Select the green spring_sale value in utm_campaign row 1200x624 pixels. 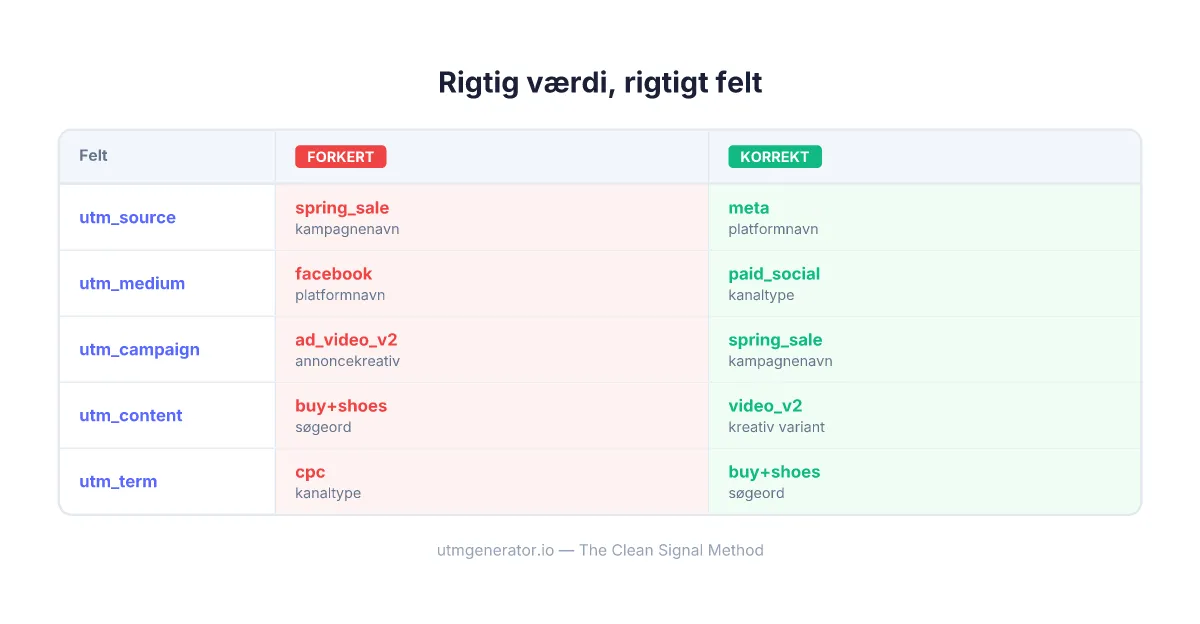tap(775, 340)
